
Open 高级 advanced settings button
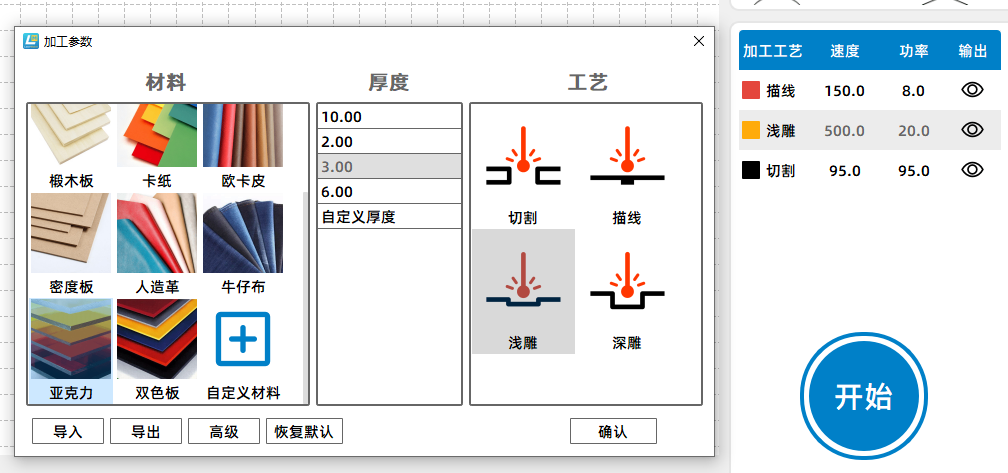pyautogui.click(x=224, y=431)
